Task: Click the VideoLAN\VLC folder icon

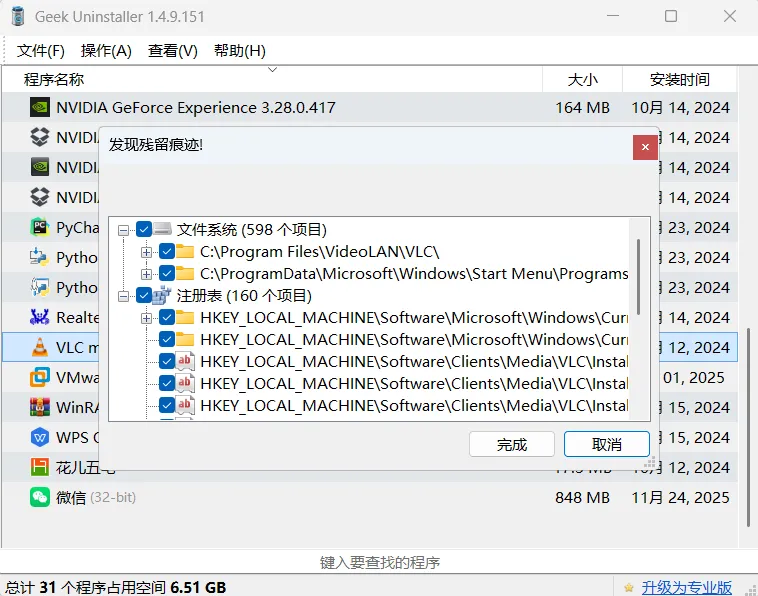Action: (x=185, y=251)
